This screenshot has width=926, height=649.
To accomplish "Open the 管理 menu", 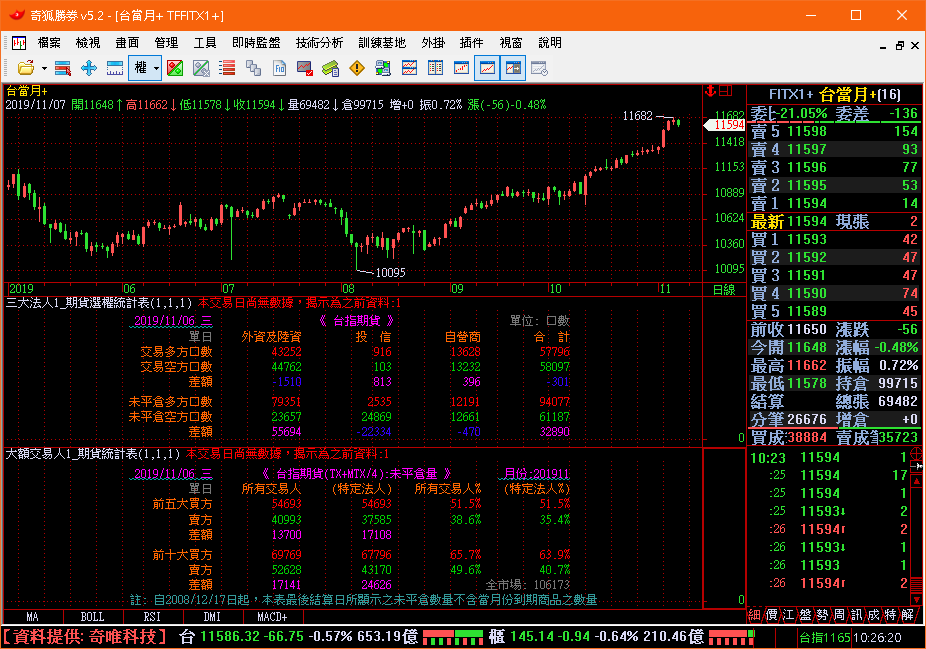I will tap(166, 43).
